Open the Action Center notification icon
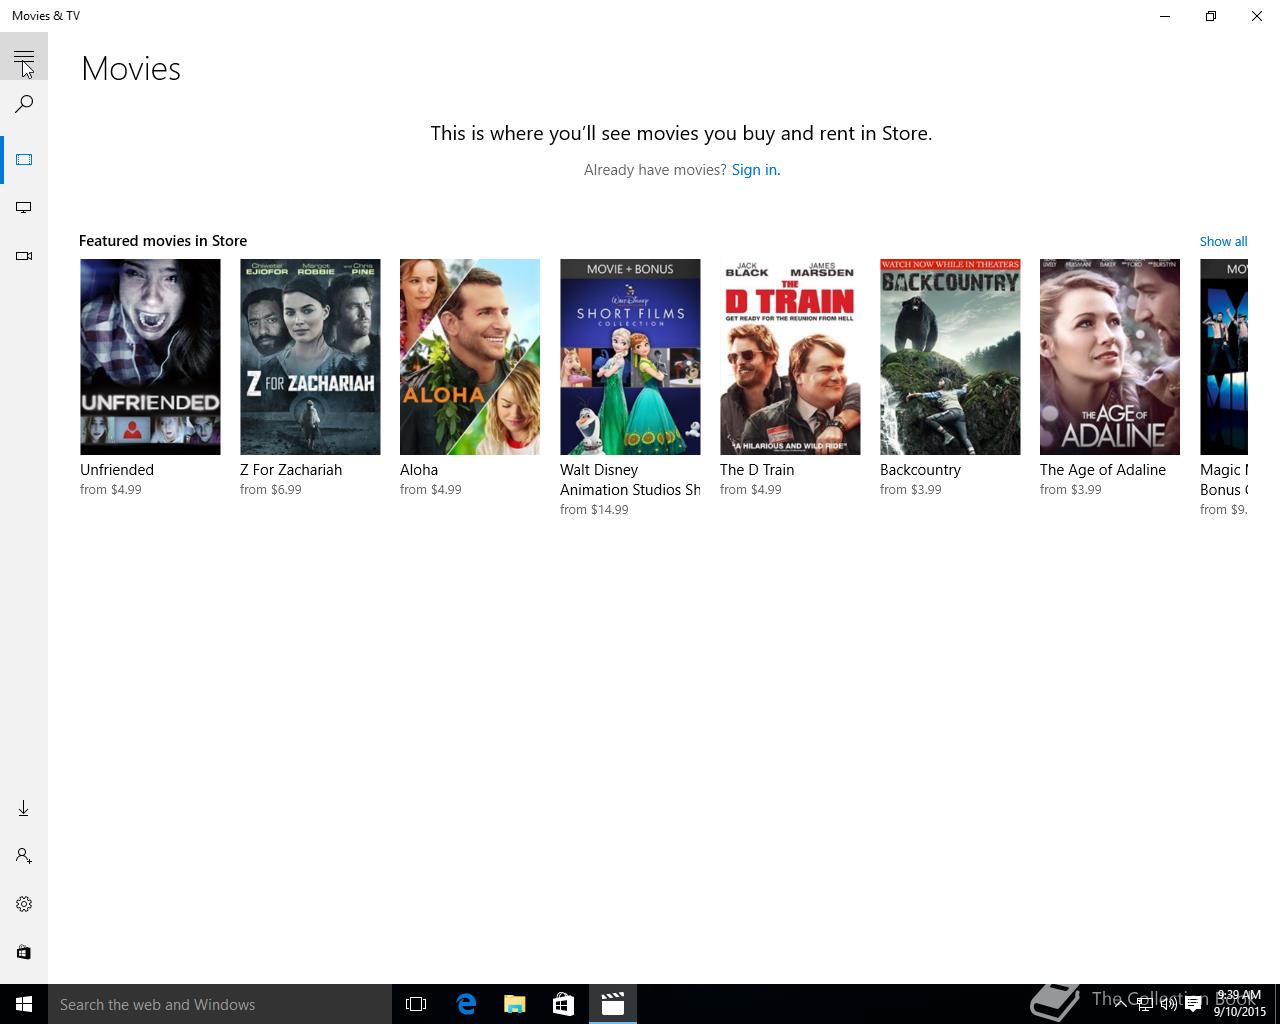 pyautogui.click(x=1193, y=1004)
